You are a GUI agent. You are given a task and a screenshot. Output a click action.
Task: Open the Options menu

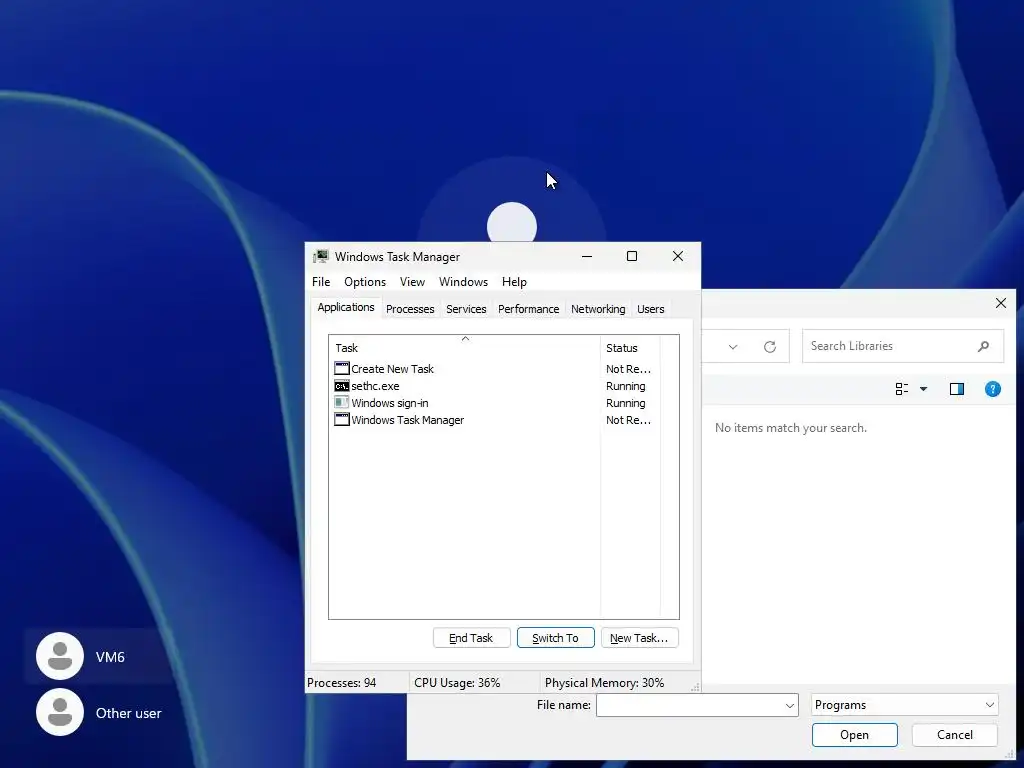pos(365,281)
